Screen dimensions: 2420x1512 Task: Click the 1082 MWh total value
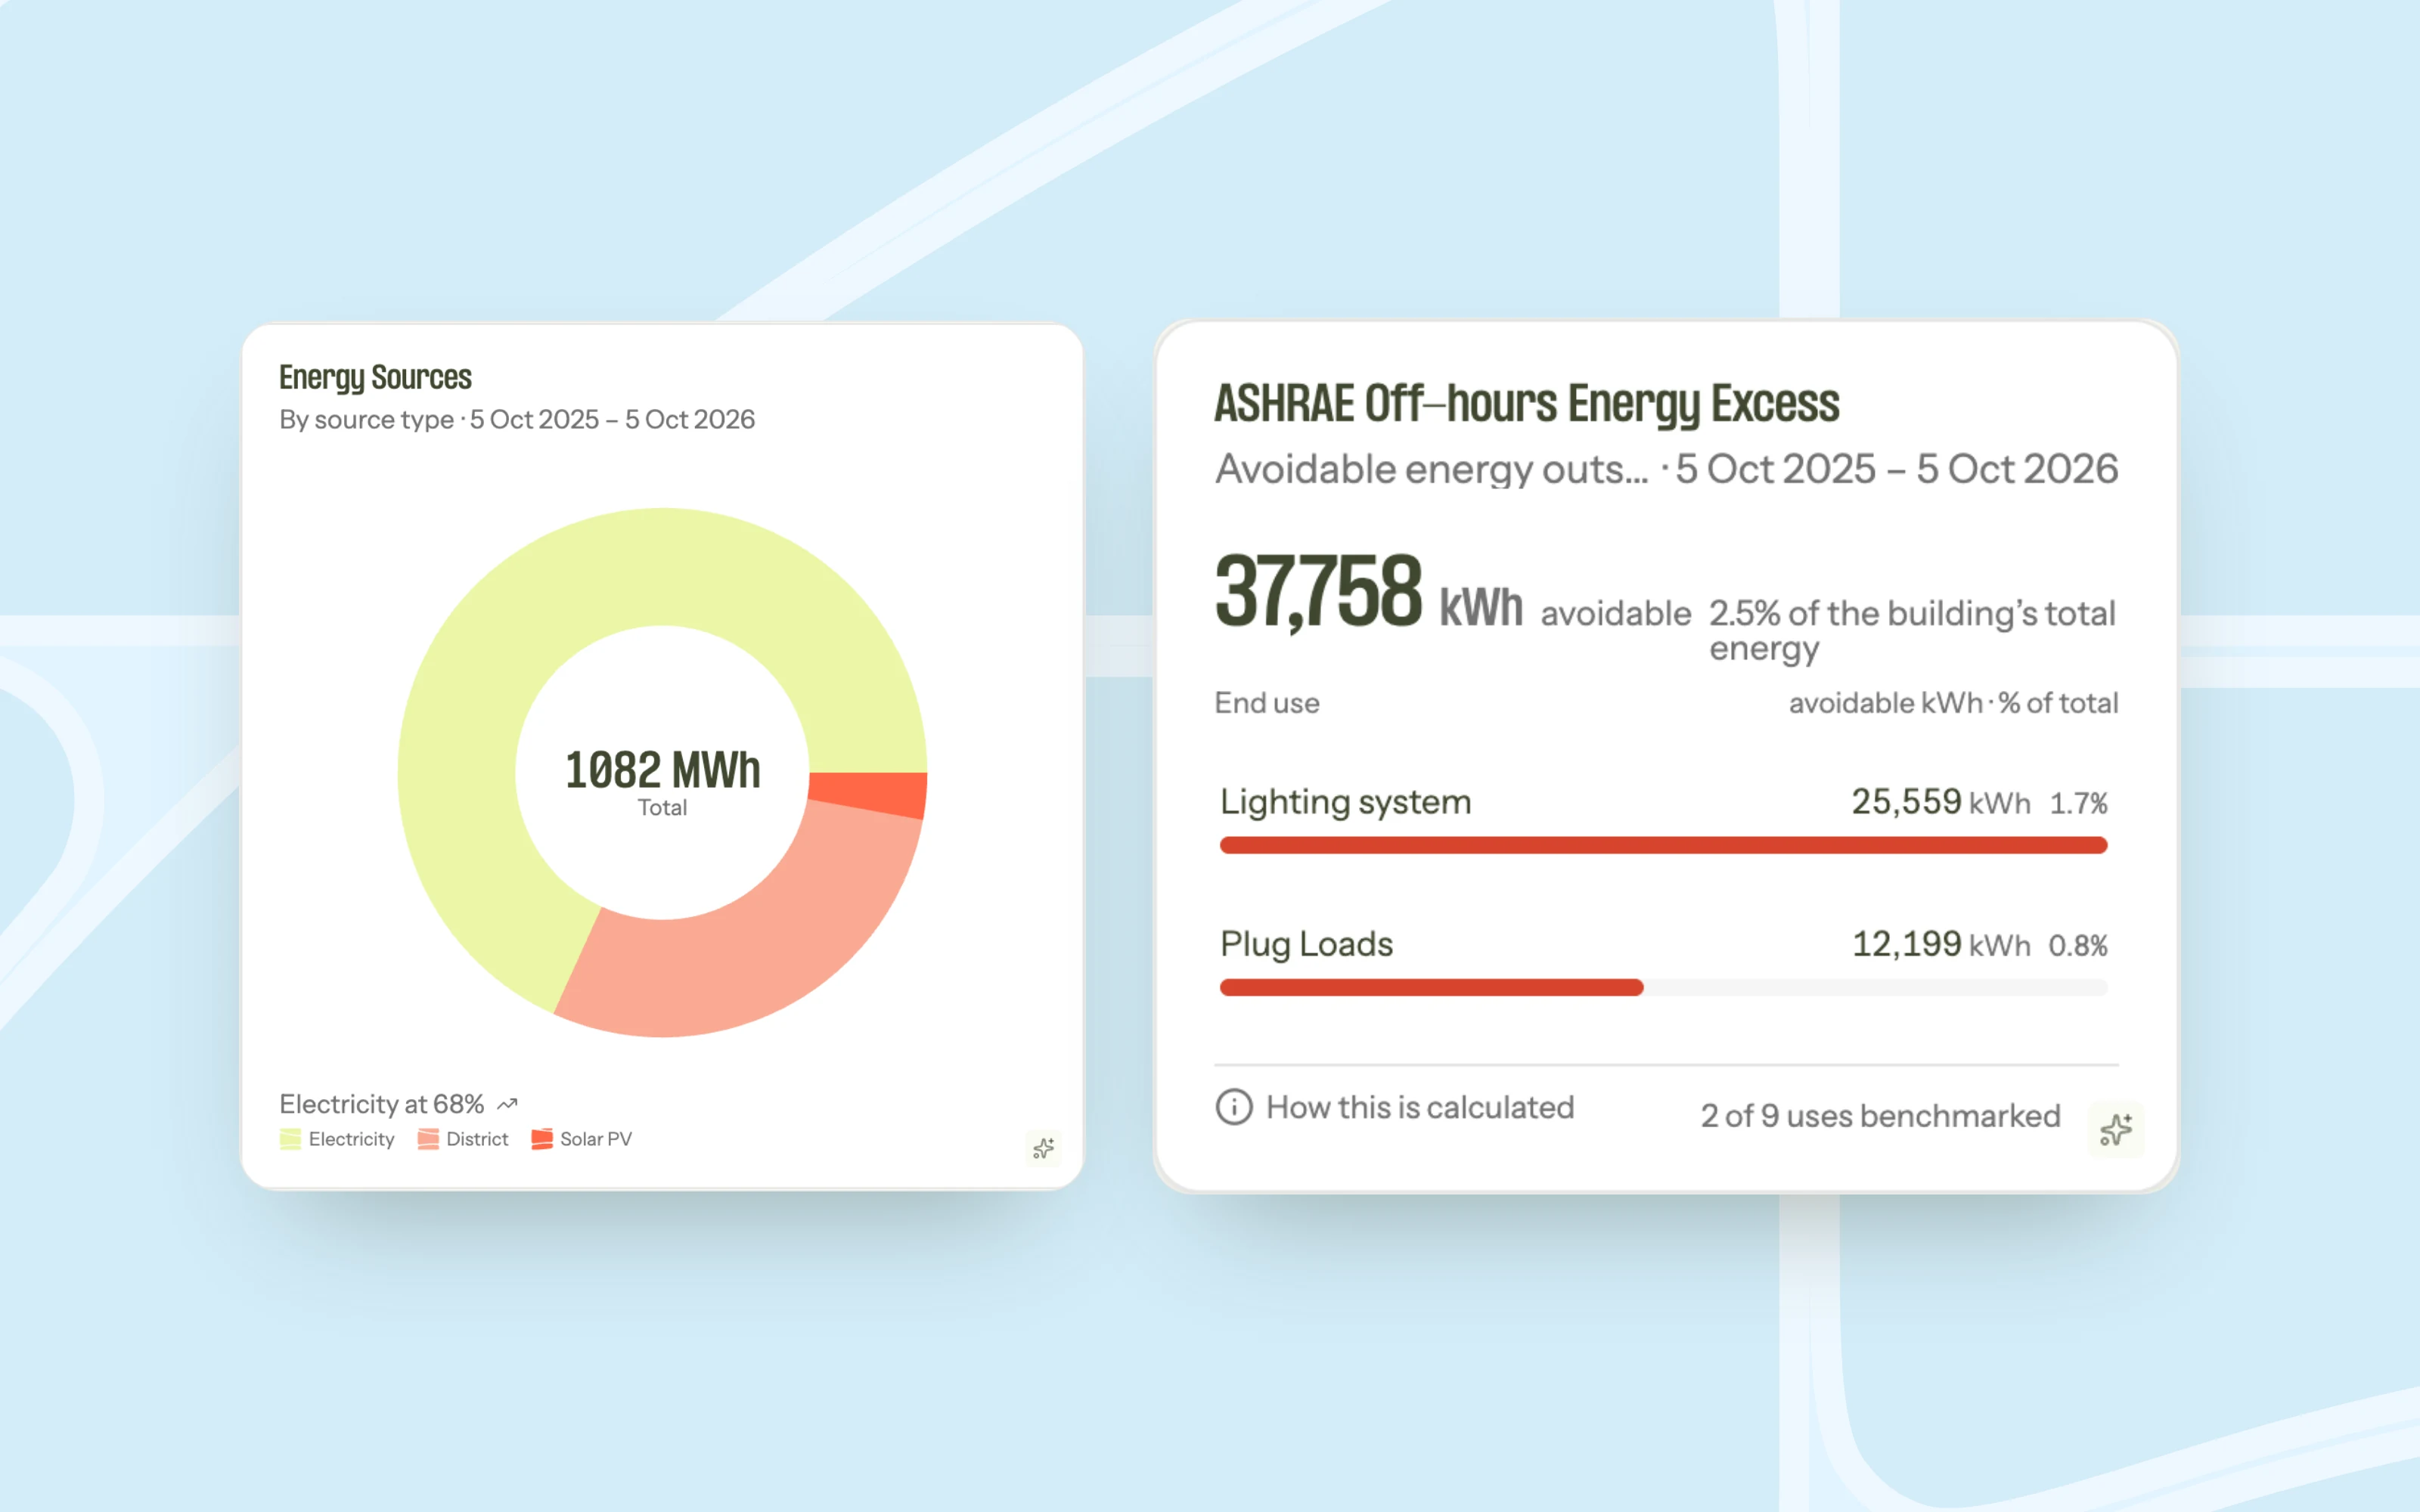click(662, 770)
